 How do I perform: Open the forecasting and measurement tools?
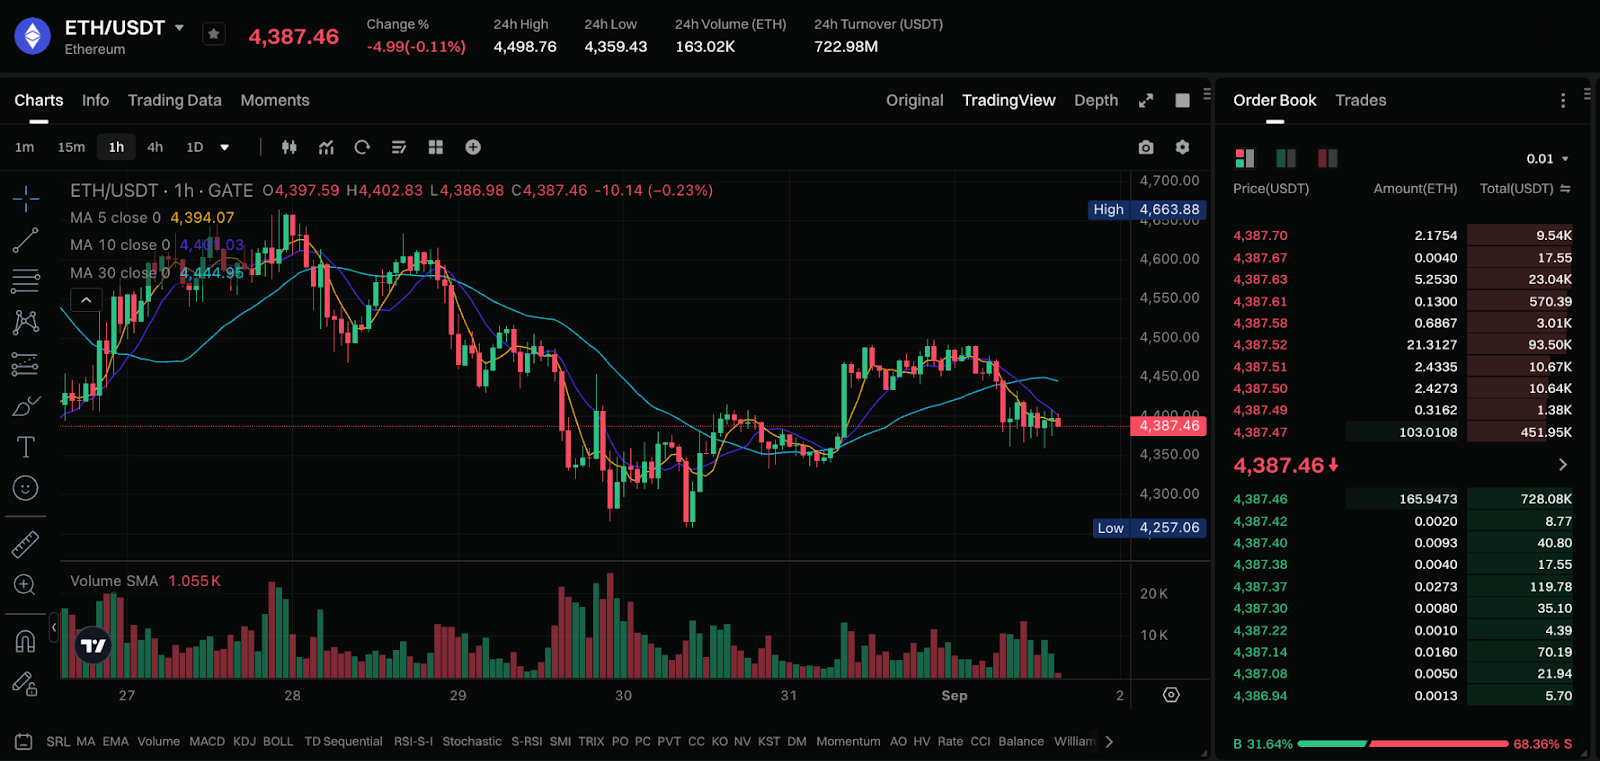pos(26,364)
